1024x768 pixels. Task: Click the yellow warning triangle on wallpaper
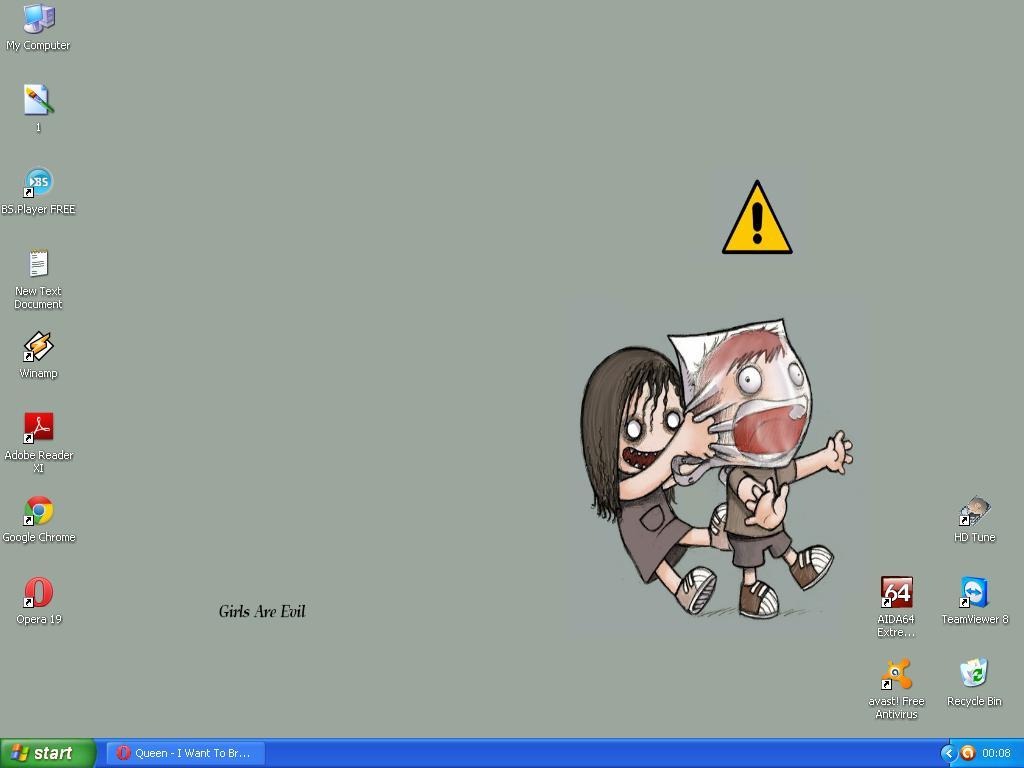[x=757, y=220]
